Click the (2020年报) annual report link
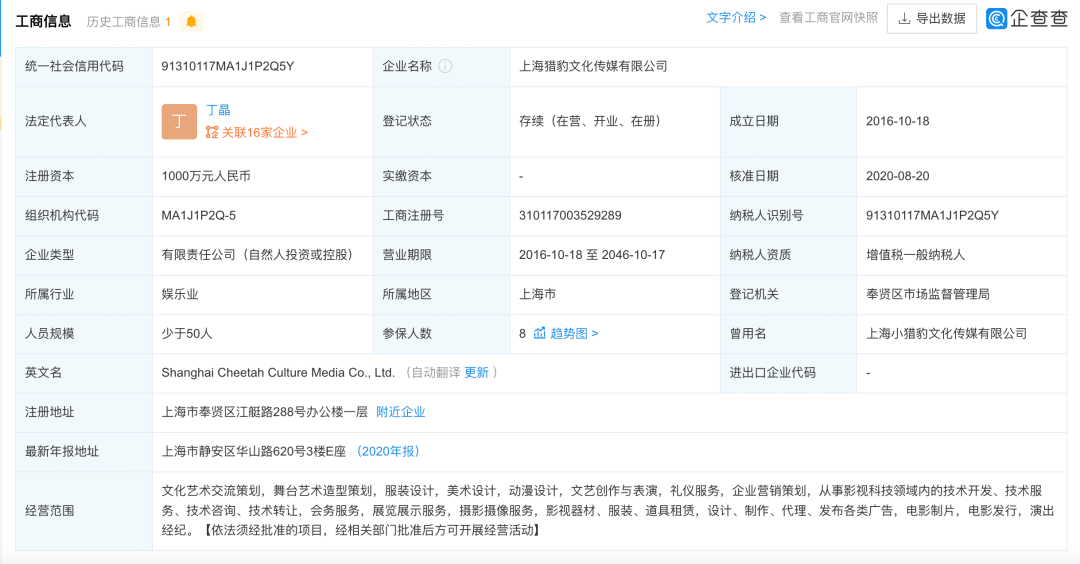 click(388, 451)
